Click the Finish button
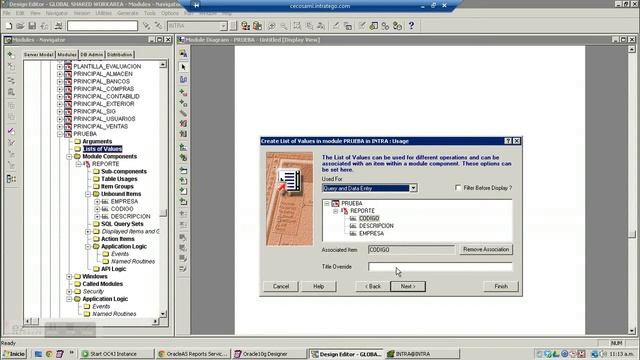The height and width of the screenshot is (360, 640). pyautogui.click(x=501, y=286)
